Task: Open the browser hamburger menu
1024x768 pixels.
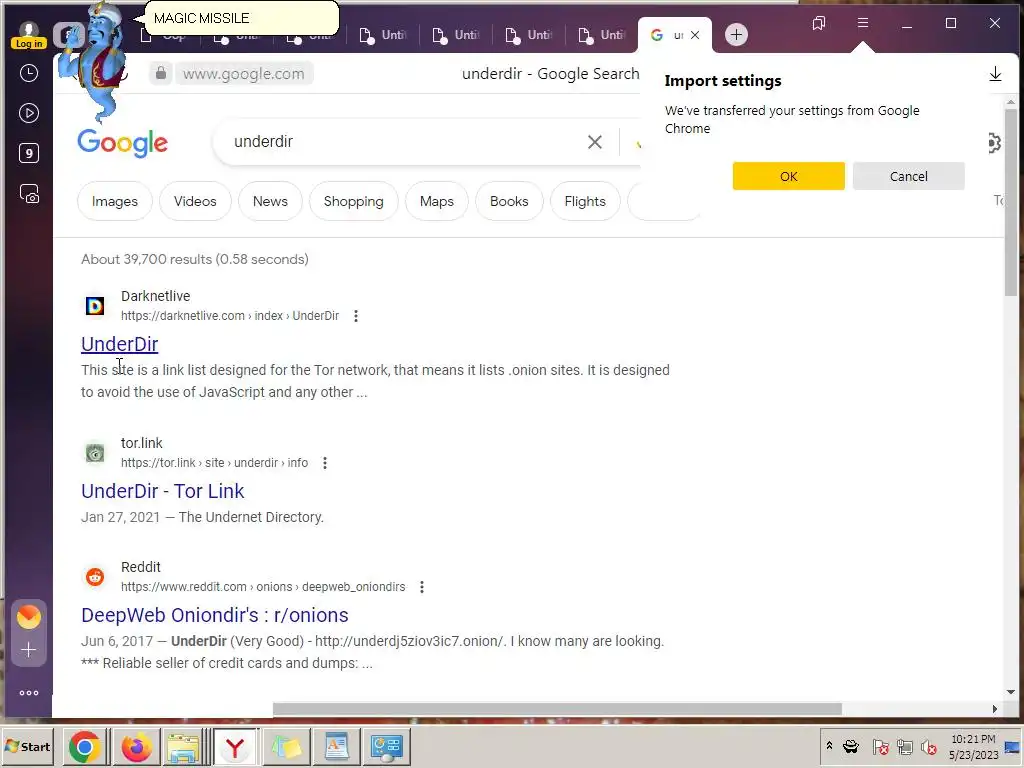Action: (x=863, y=24)
